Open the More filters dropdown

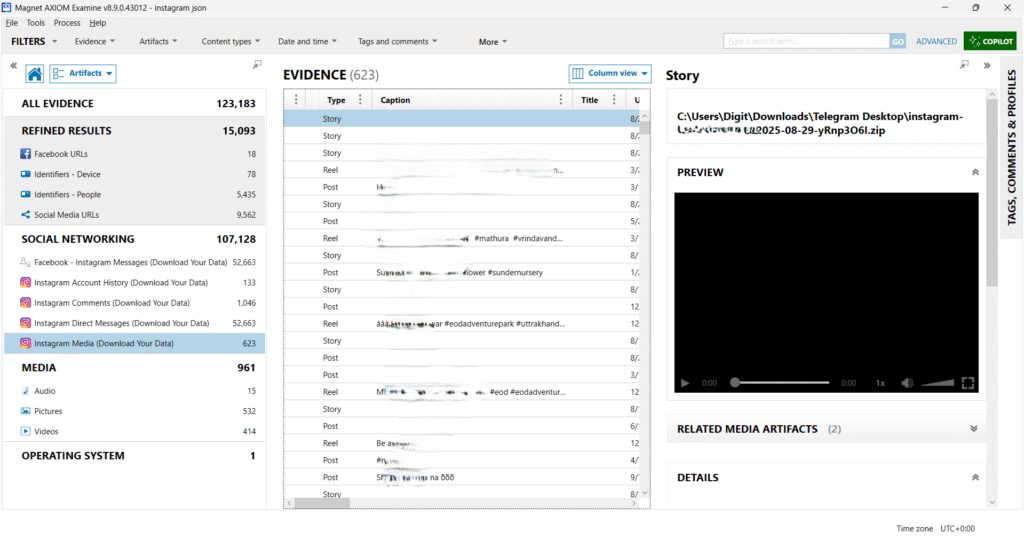click(x=492, y=42)
